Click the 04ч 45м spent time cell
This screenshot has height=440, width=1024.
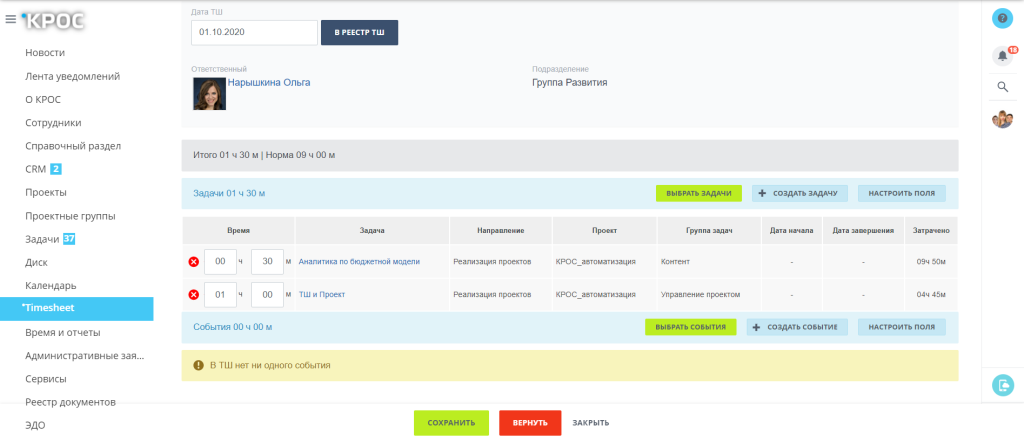pos(931,295)
